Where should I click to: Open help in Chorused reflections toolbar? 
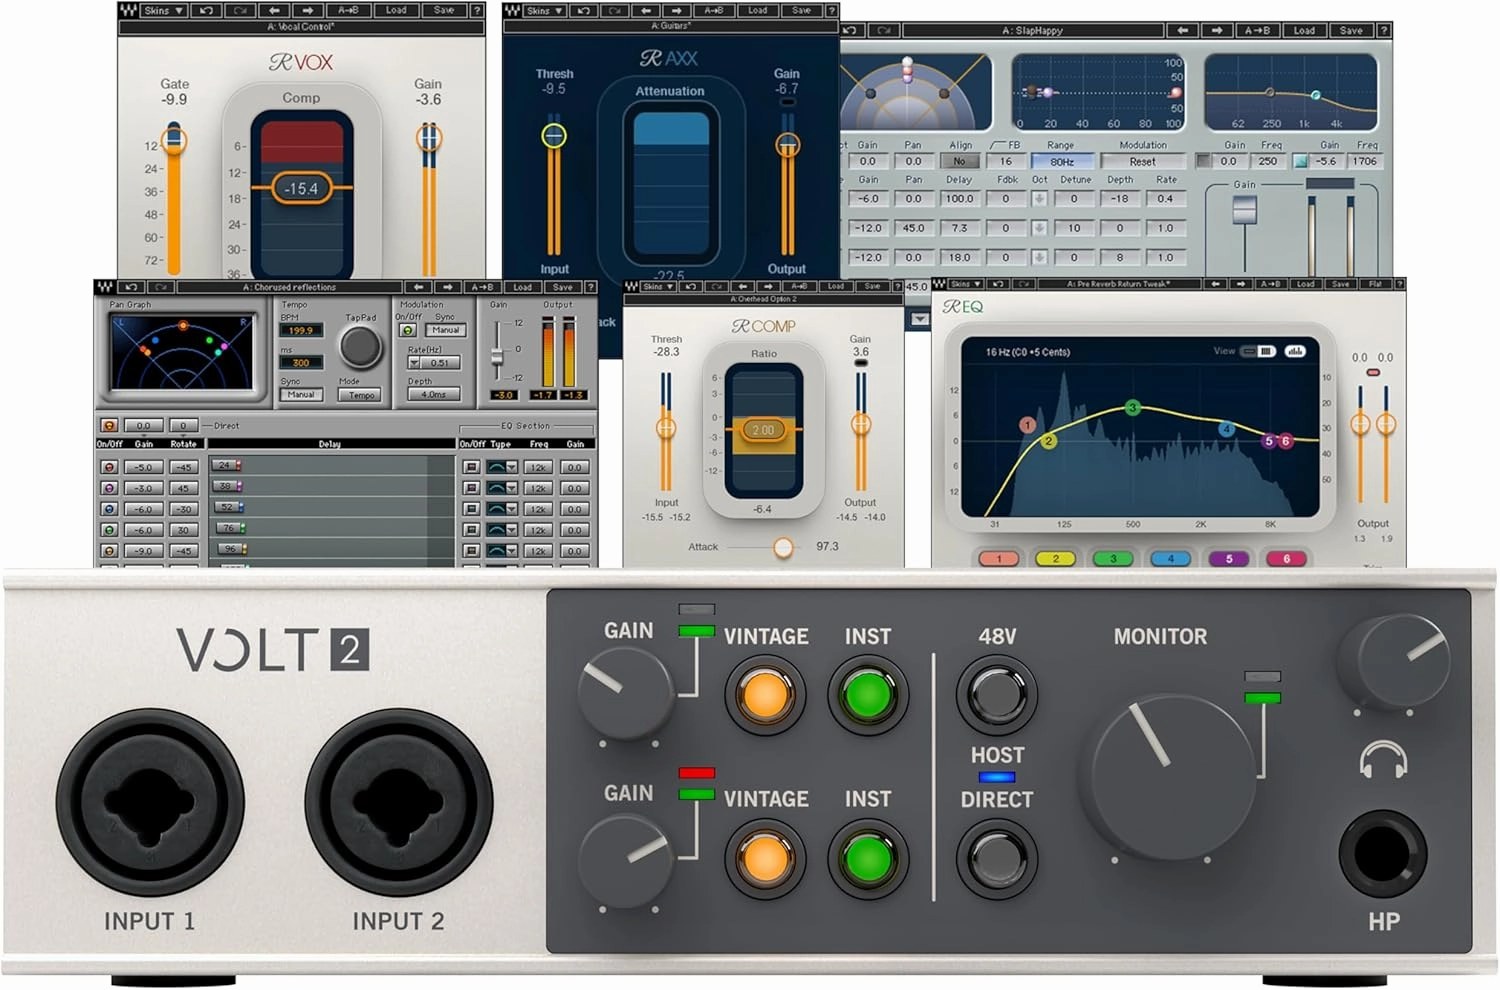pos(590,287)
